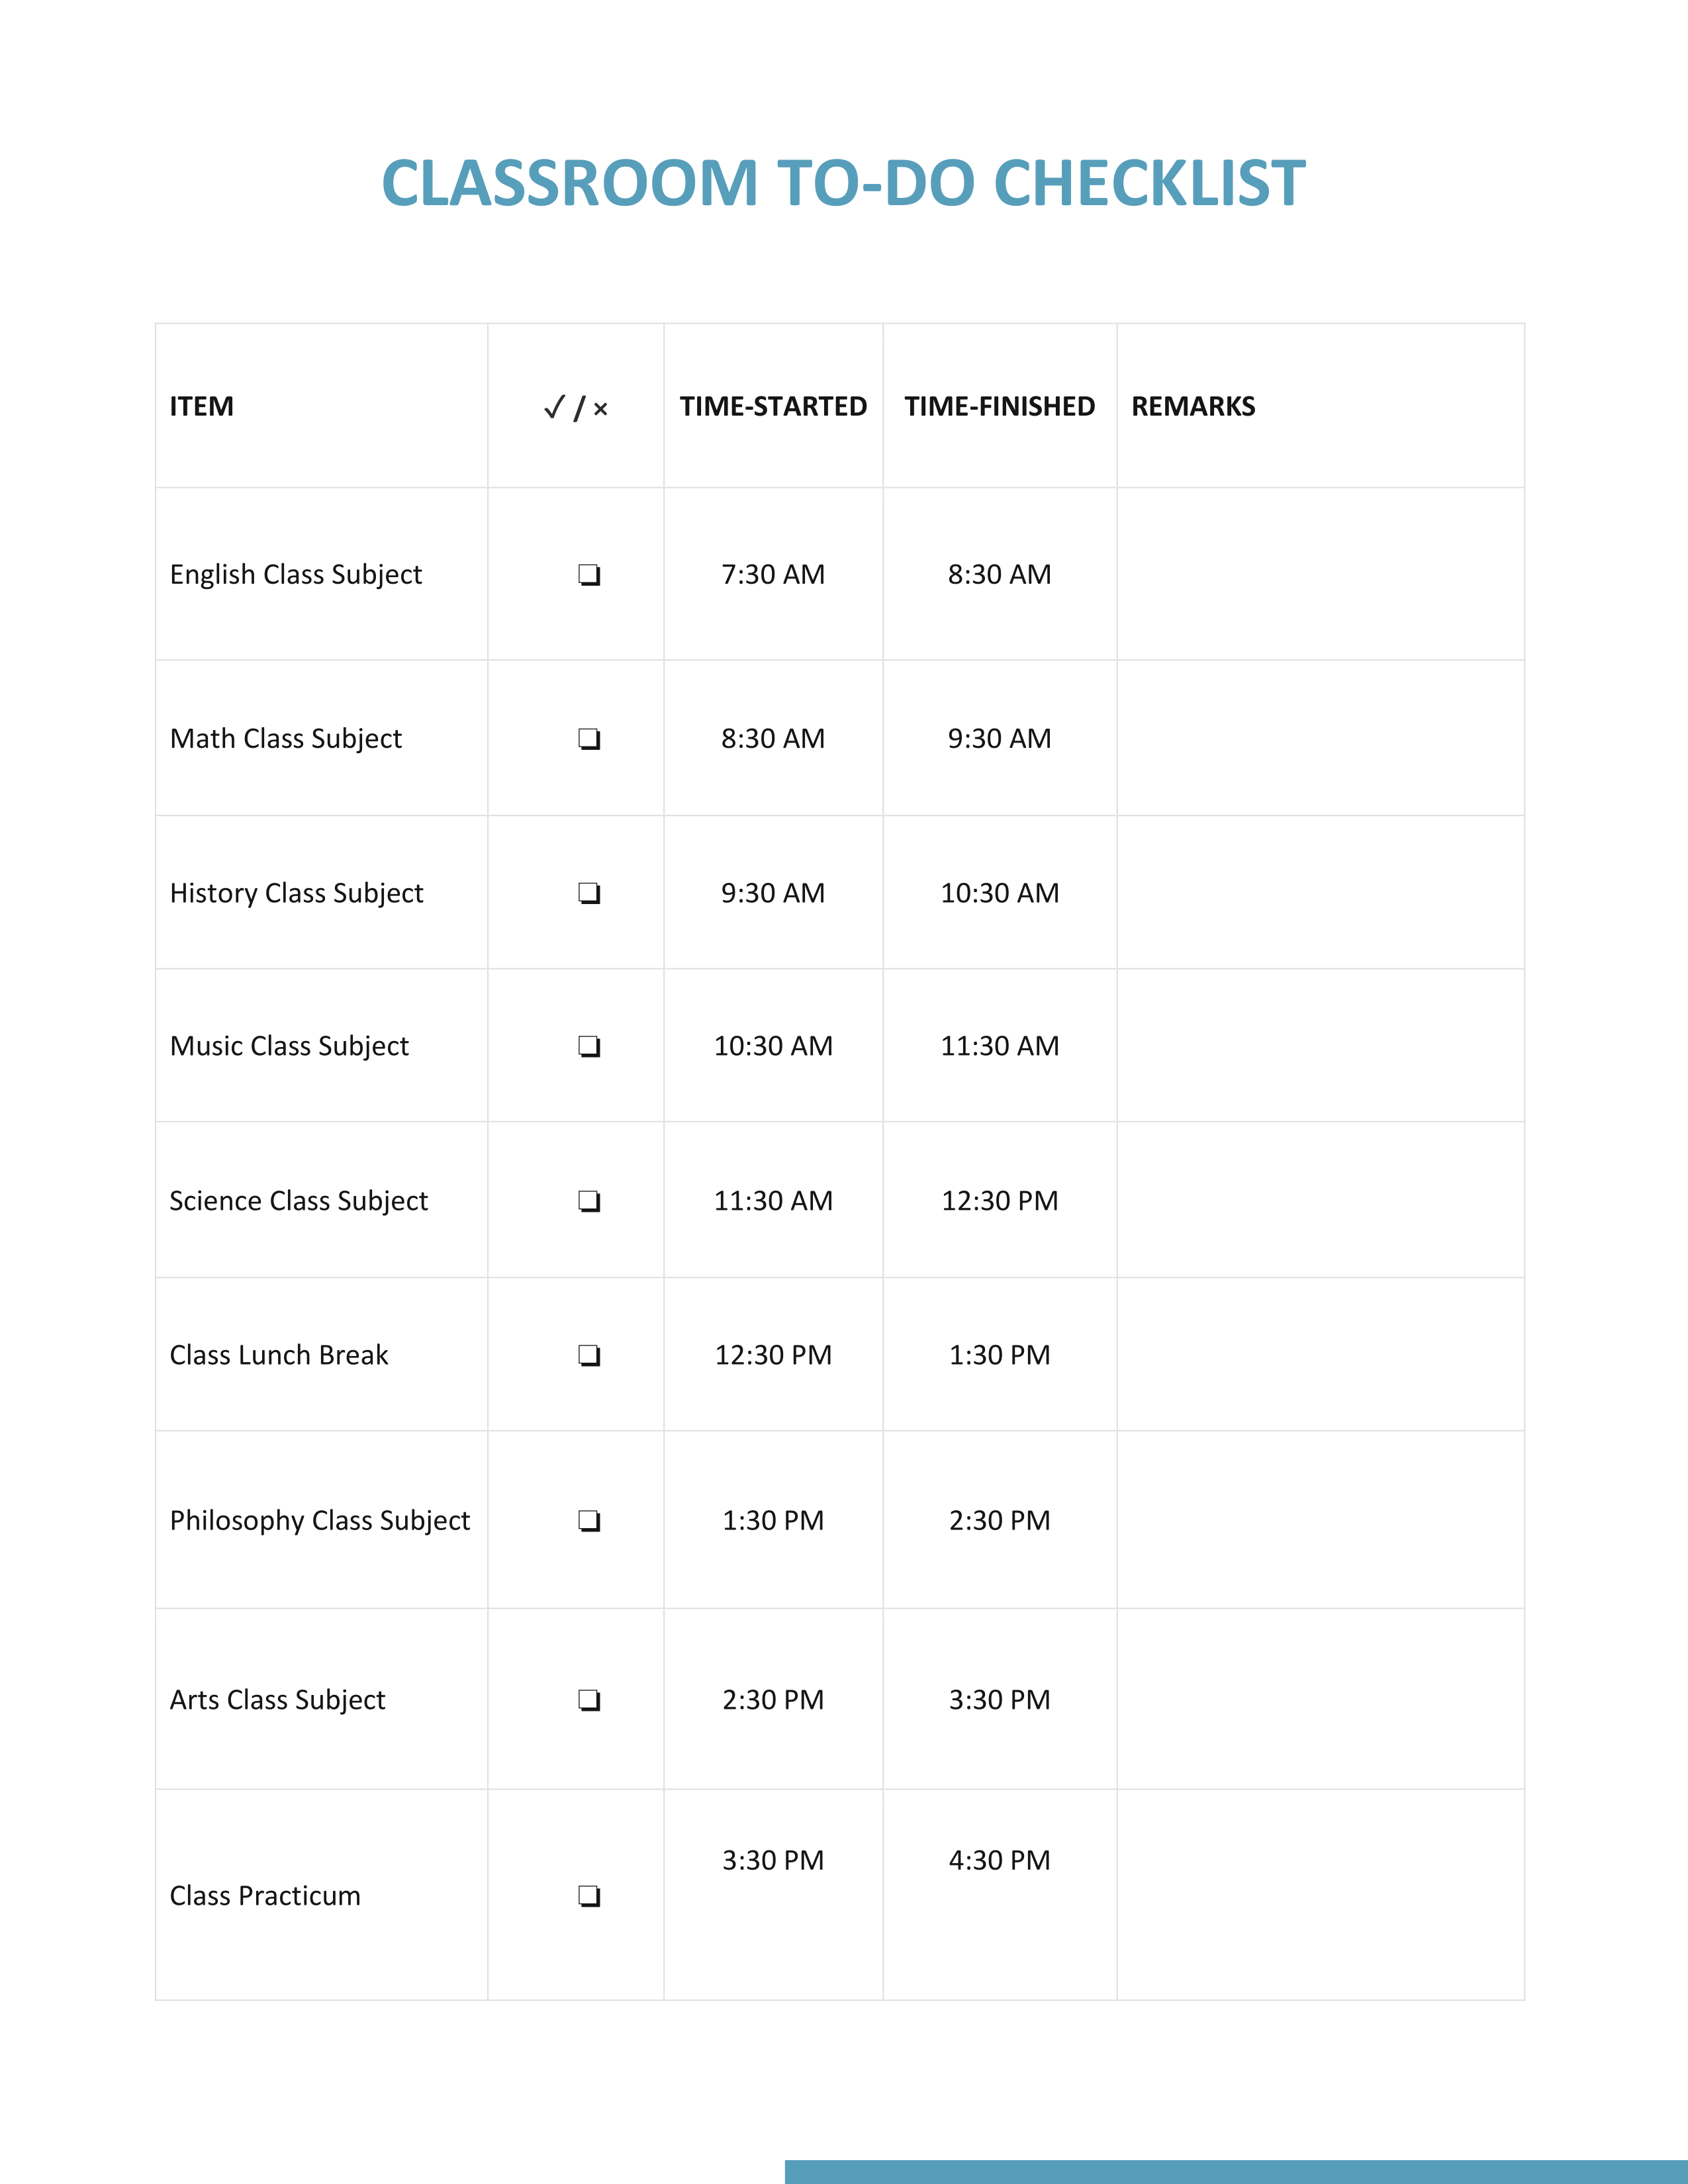Select the 4:30 PM finish time
The width and height of the screenshot is (1688, 2184).
coord(1000,1860)
